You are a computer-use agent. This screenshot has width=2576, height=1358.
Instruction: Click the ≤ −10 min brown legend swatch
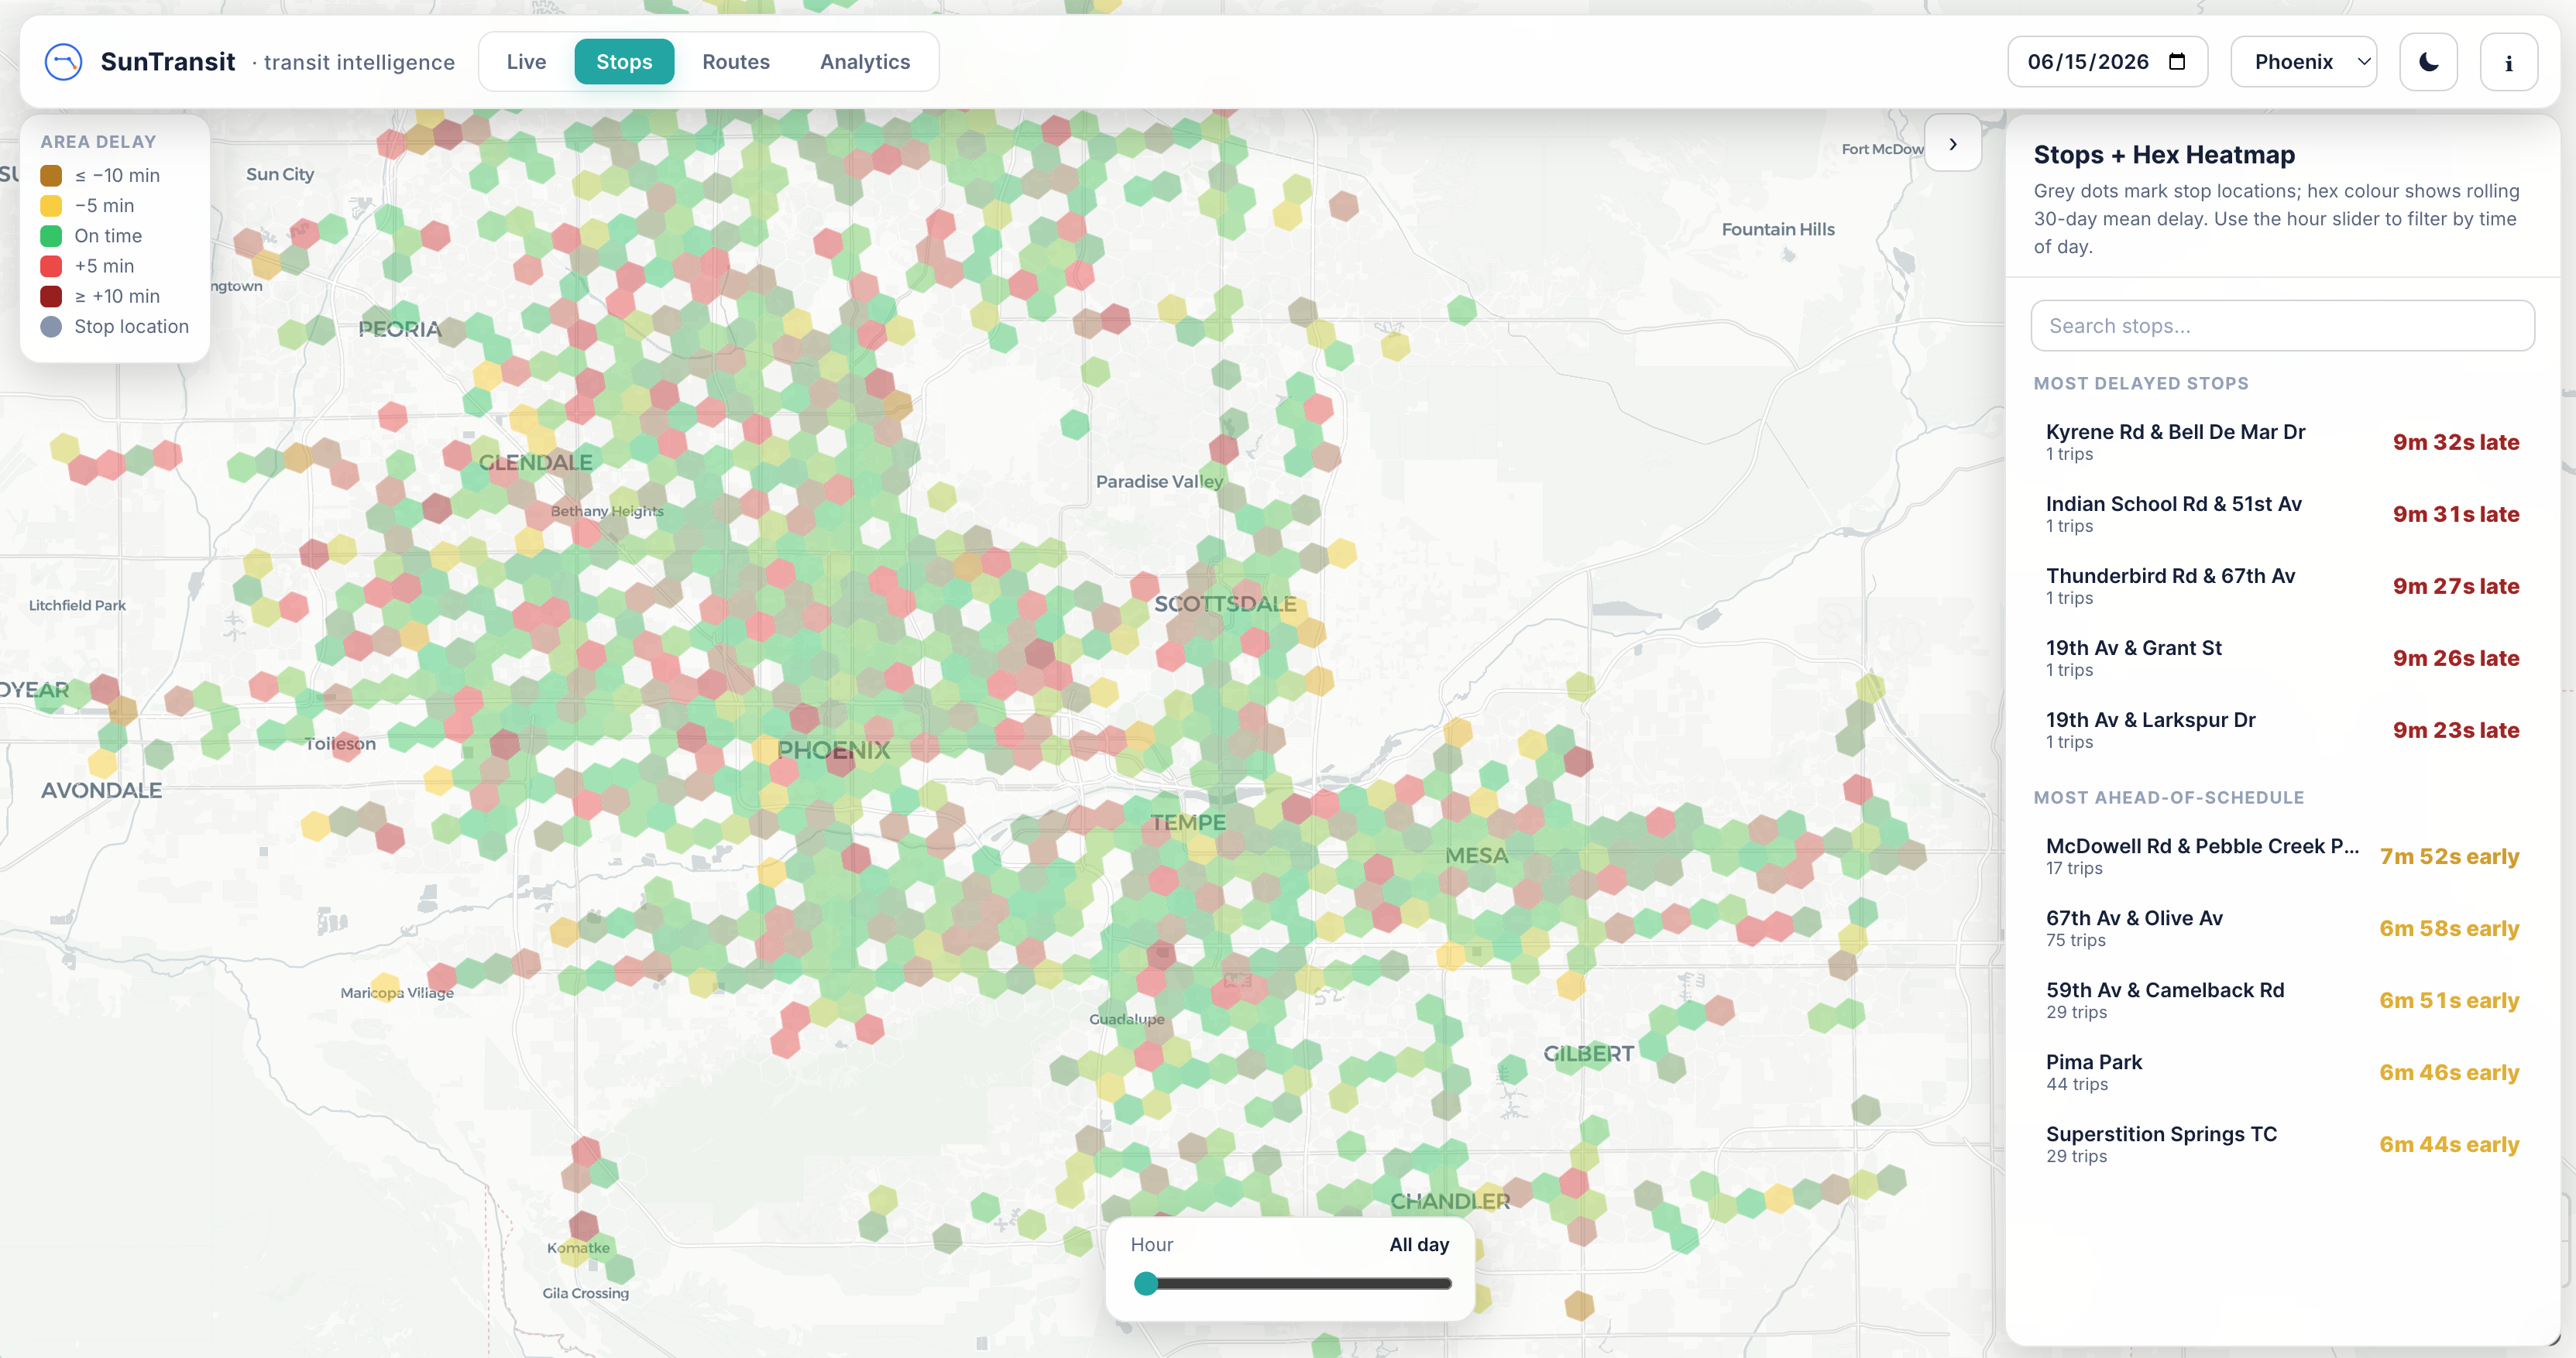(51, 176)
